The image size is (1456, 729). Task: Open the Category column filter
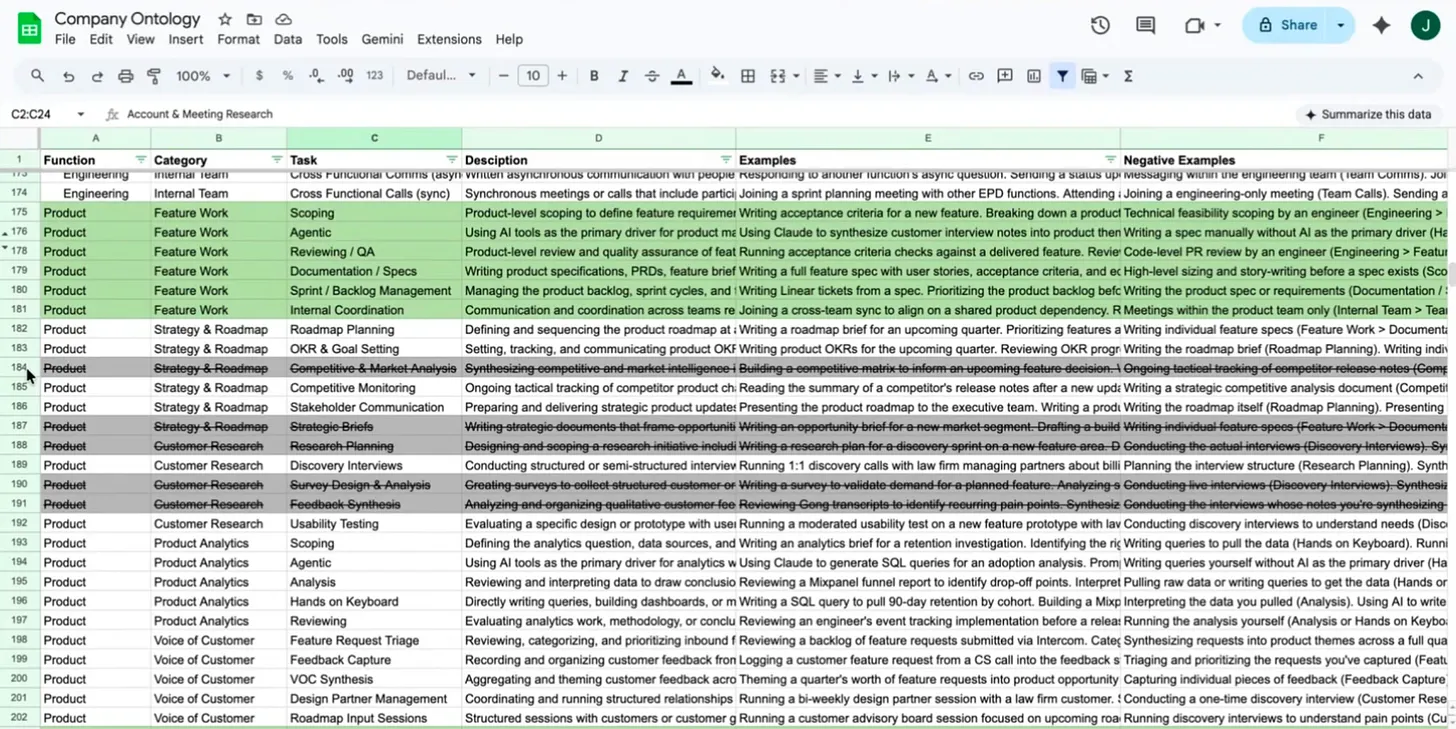277,160
